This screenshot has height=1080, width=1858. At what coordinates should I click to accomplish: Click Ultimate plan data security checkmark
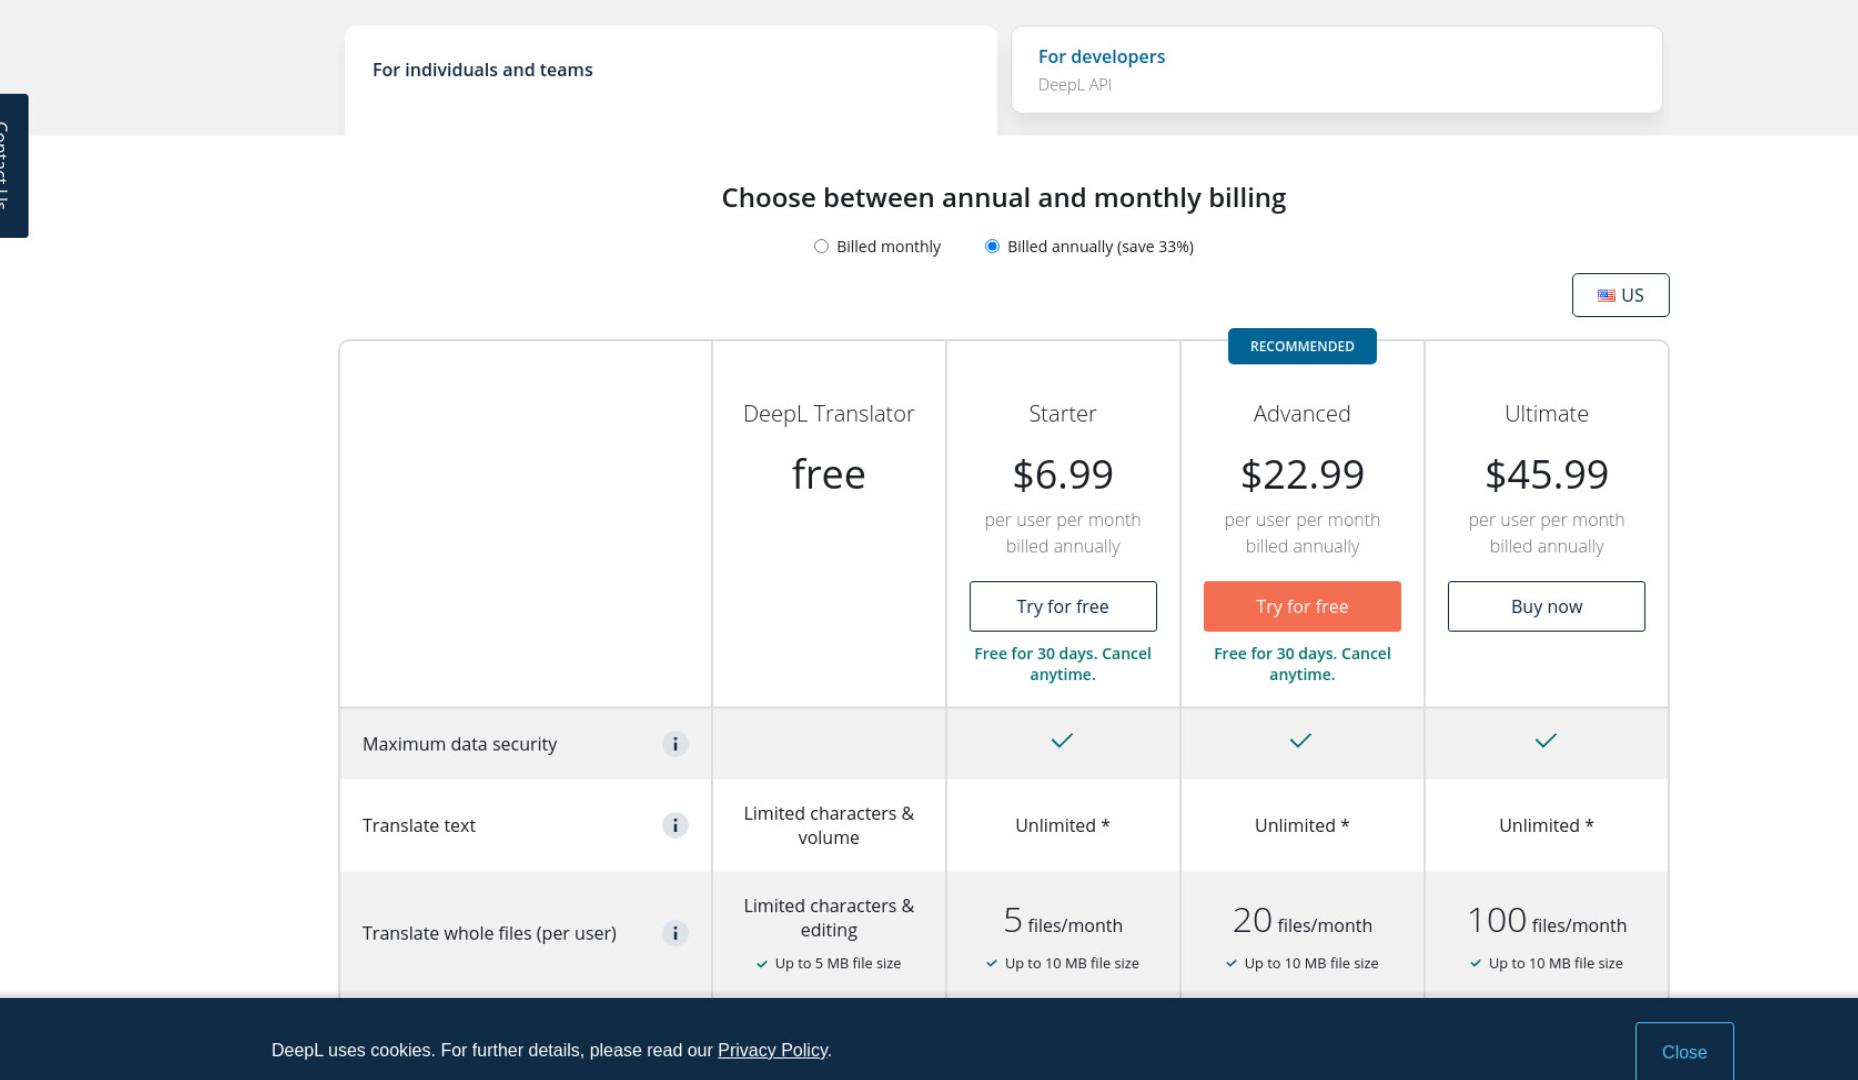pyautogui.click(x=1546, y=741)
